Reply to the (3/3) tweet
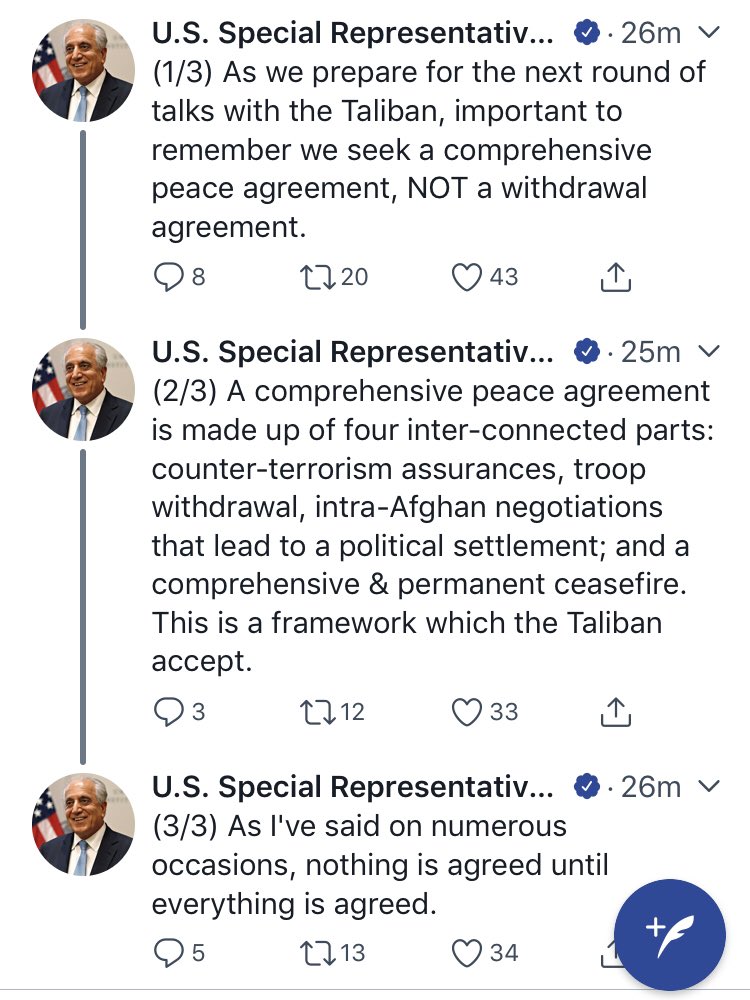750x1000 pixels. click(169, 953)
